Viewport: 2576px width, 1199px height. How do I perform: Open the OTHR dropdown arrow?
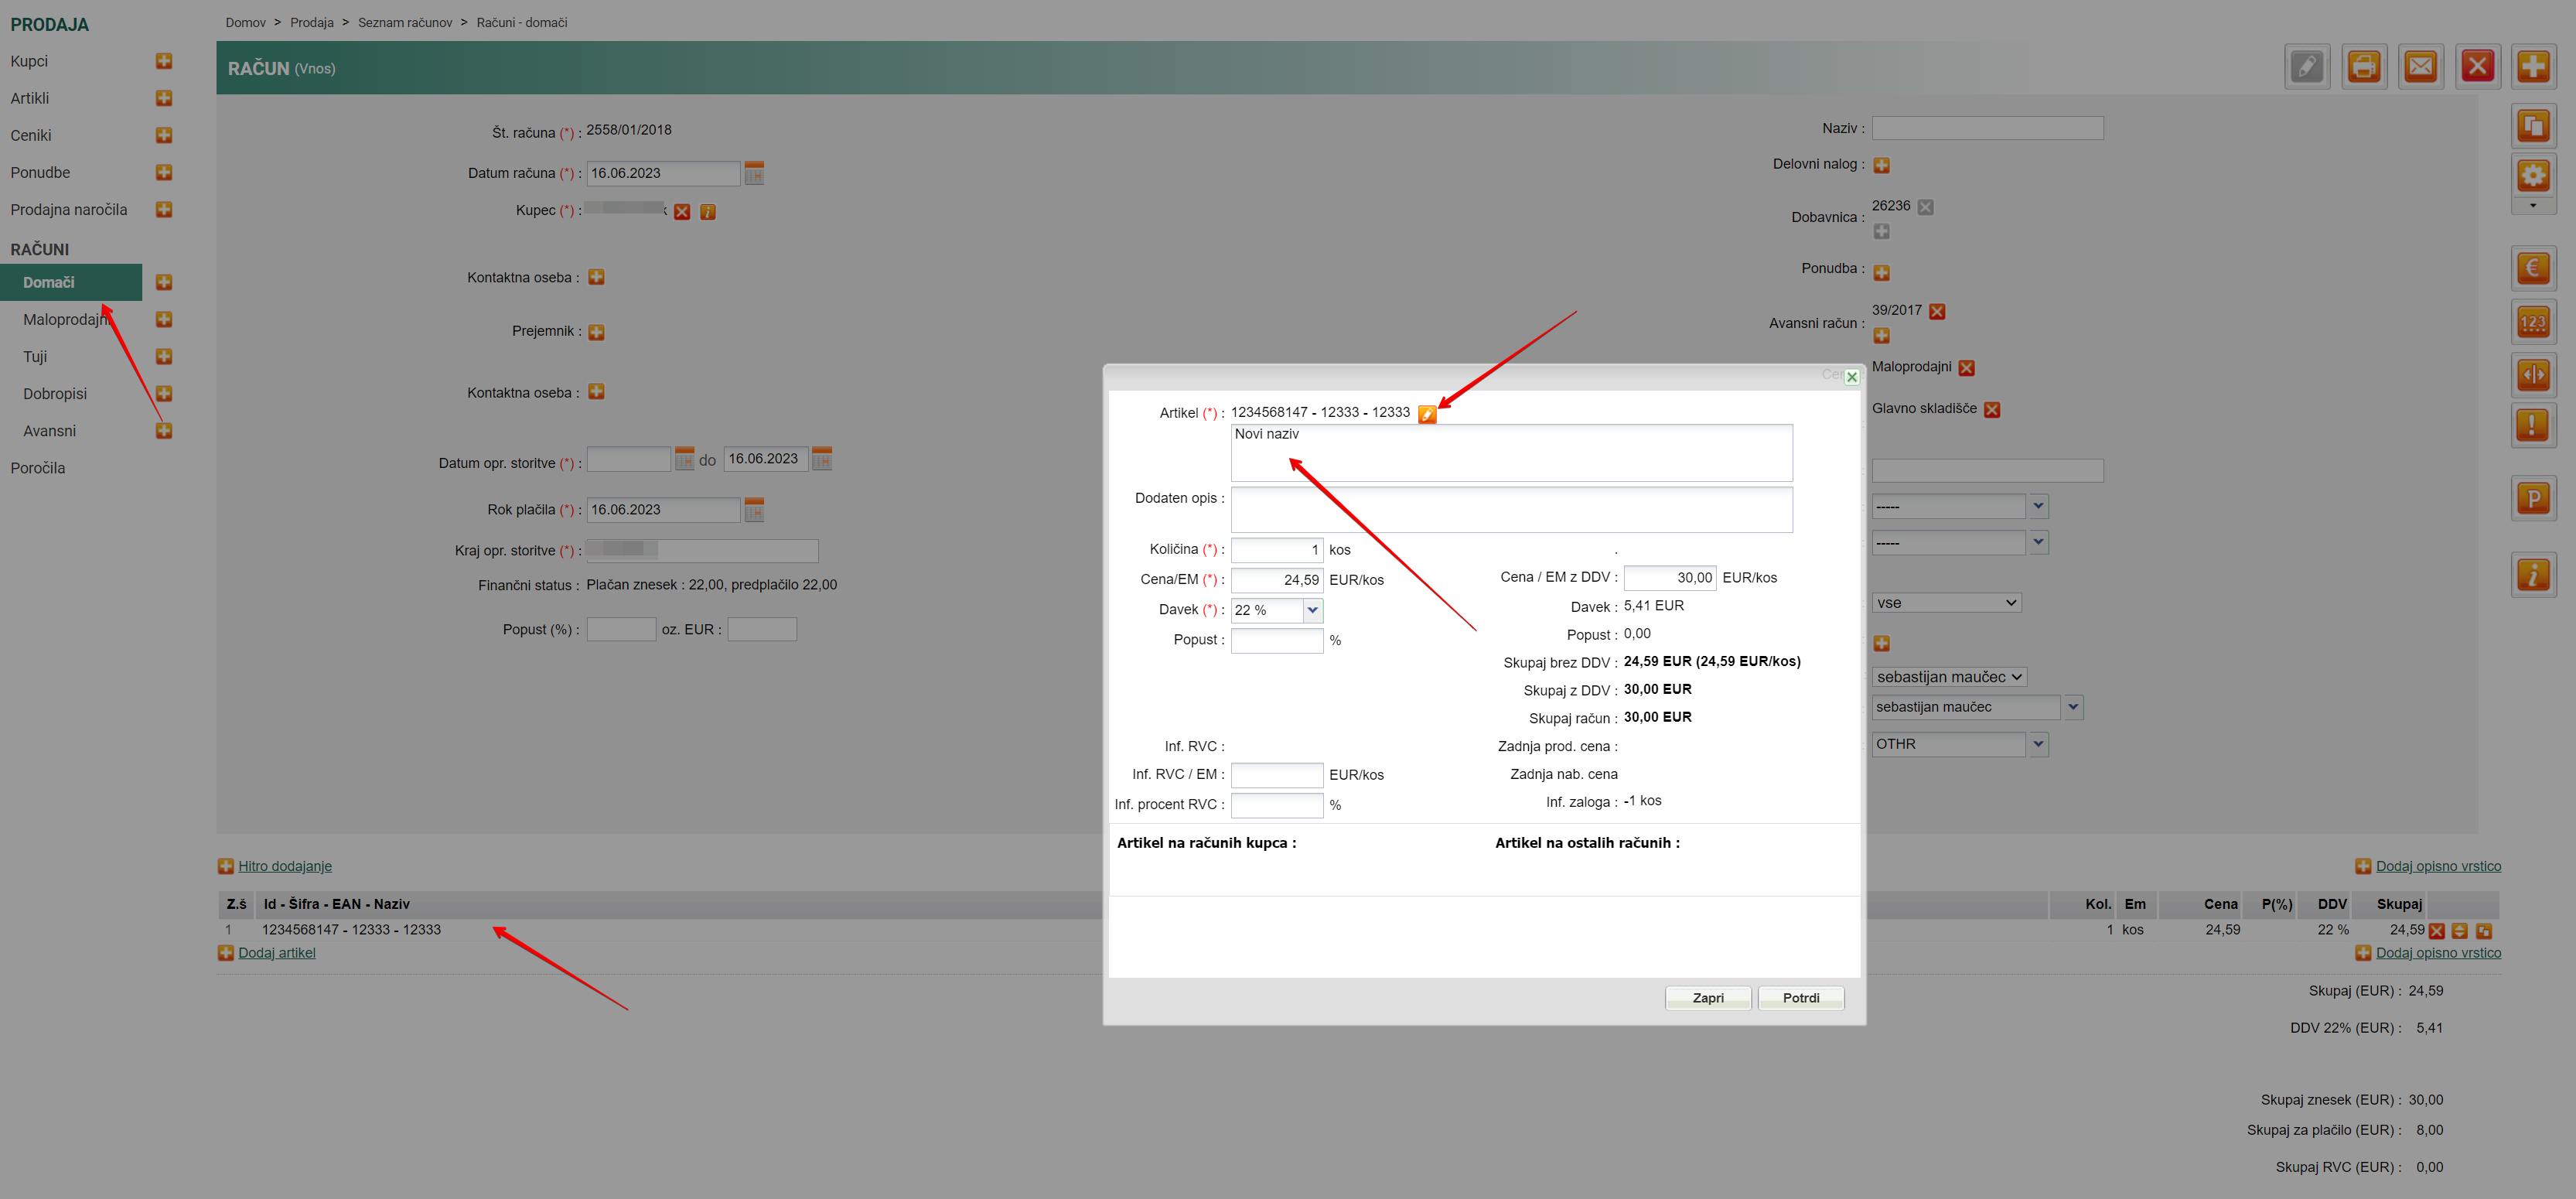coord(2038,744)
